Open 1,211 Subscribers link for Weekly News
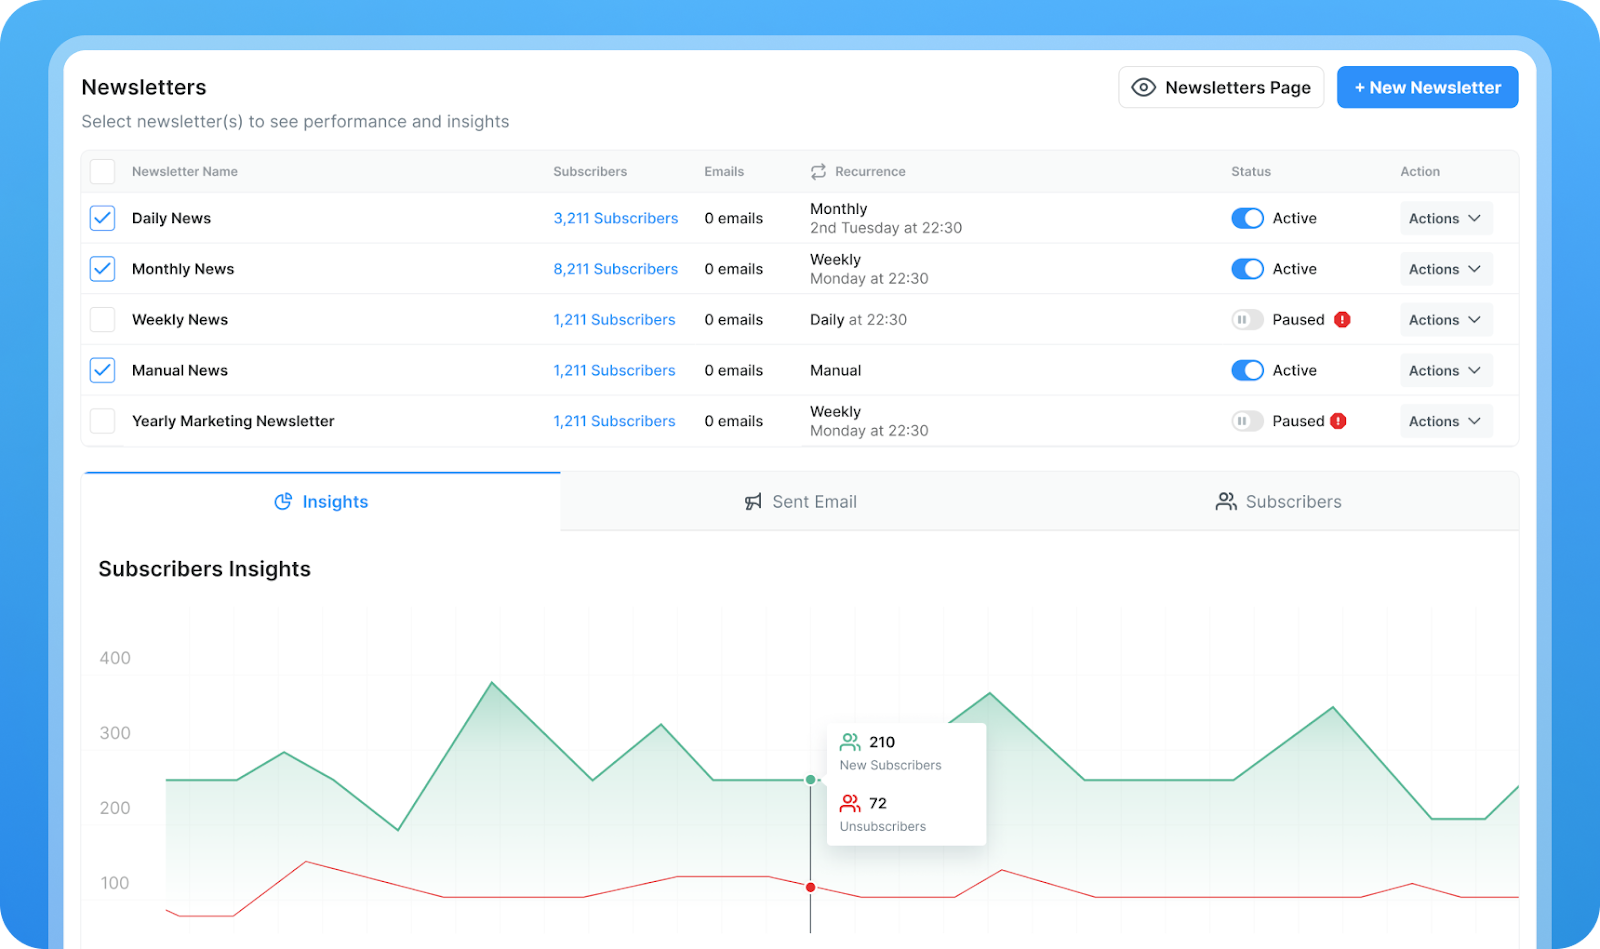The height and width of the screenshot is (949, 1600). point(614,320)
